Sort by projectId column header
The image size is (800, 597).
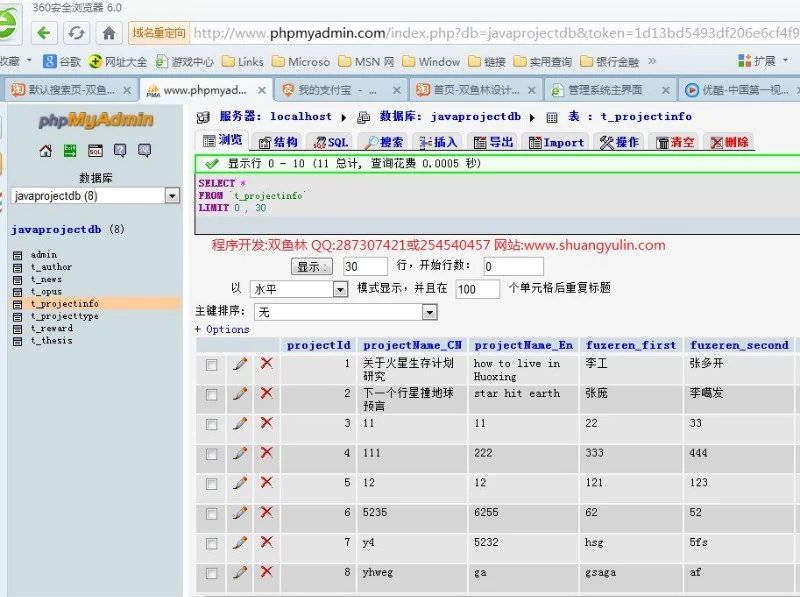click(x=318, y=345)
